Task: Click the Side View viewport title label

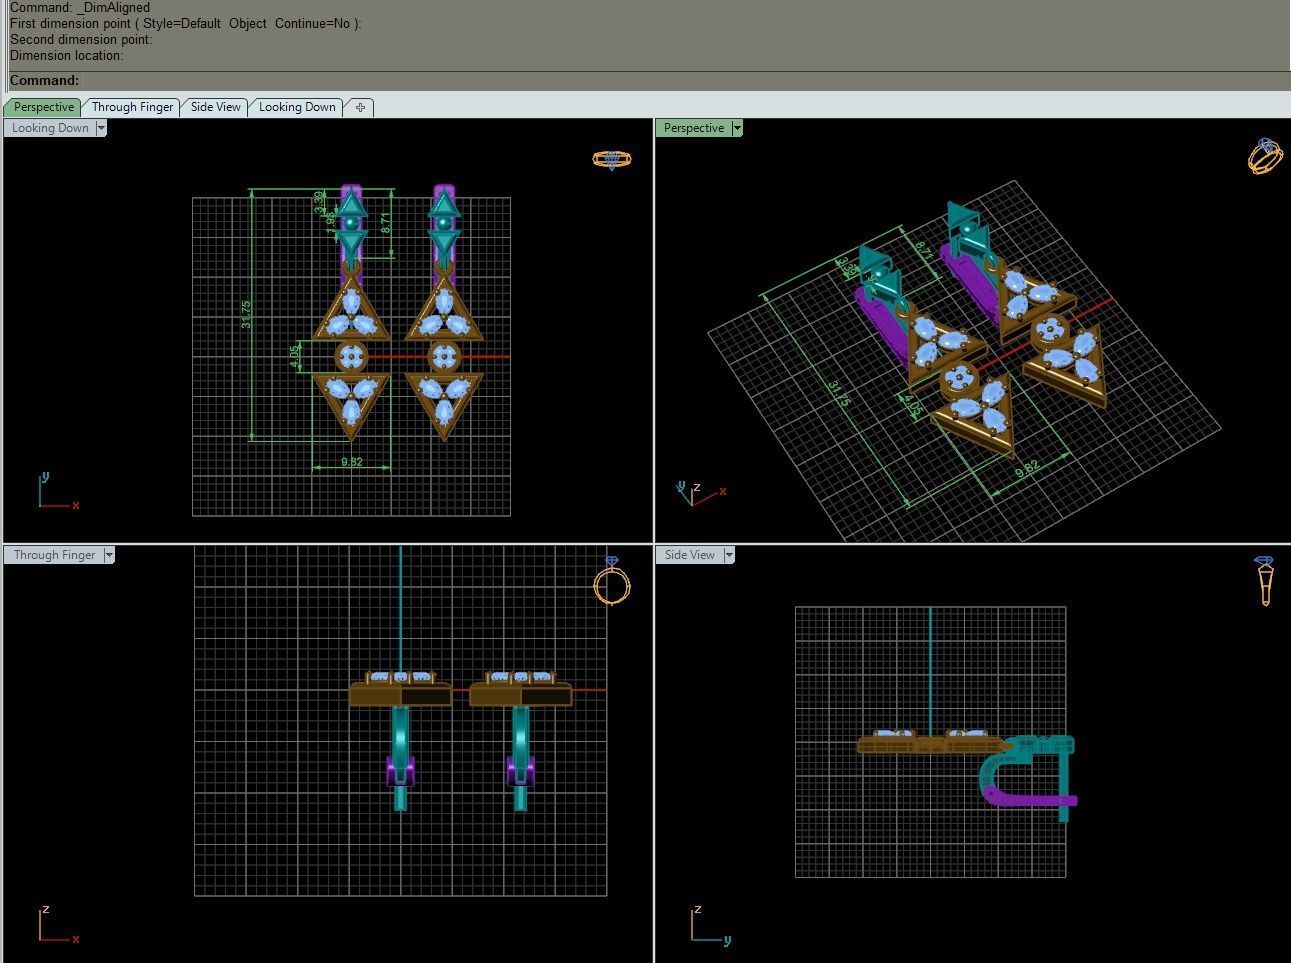Action: tap(690, 555)
